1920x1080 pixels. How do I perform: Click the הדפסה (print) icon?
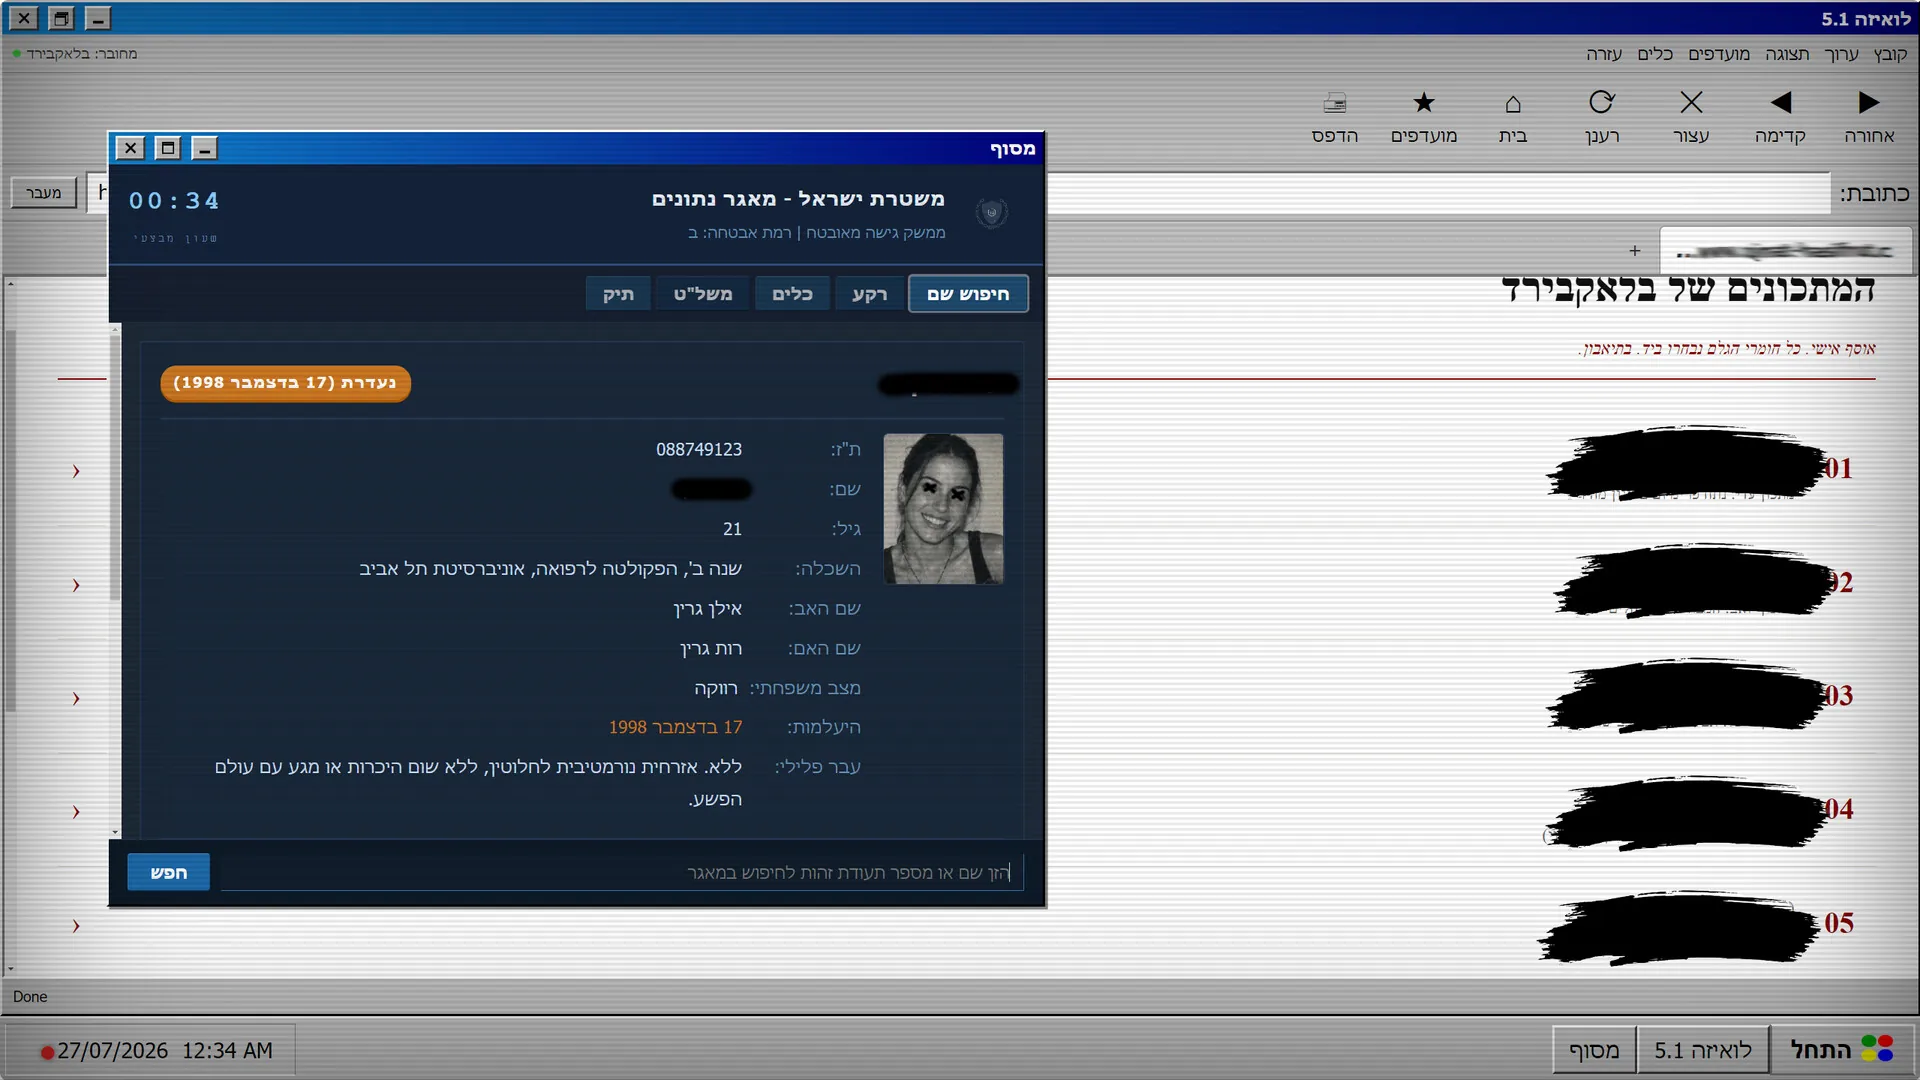[1335, 102]
